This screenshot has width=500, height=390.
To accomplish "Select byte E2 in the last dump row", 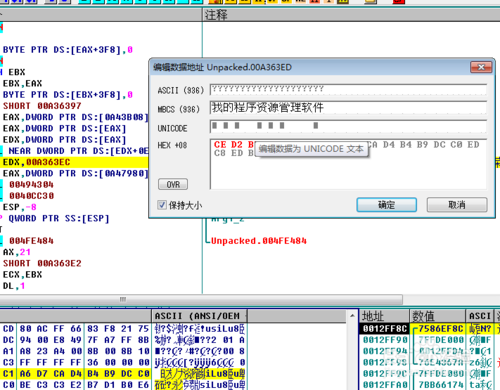I will pyautogui.click(x=76, y=385).
